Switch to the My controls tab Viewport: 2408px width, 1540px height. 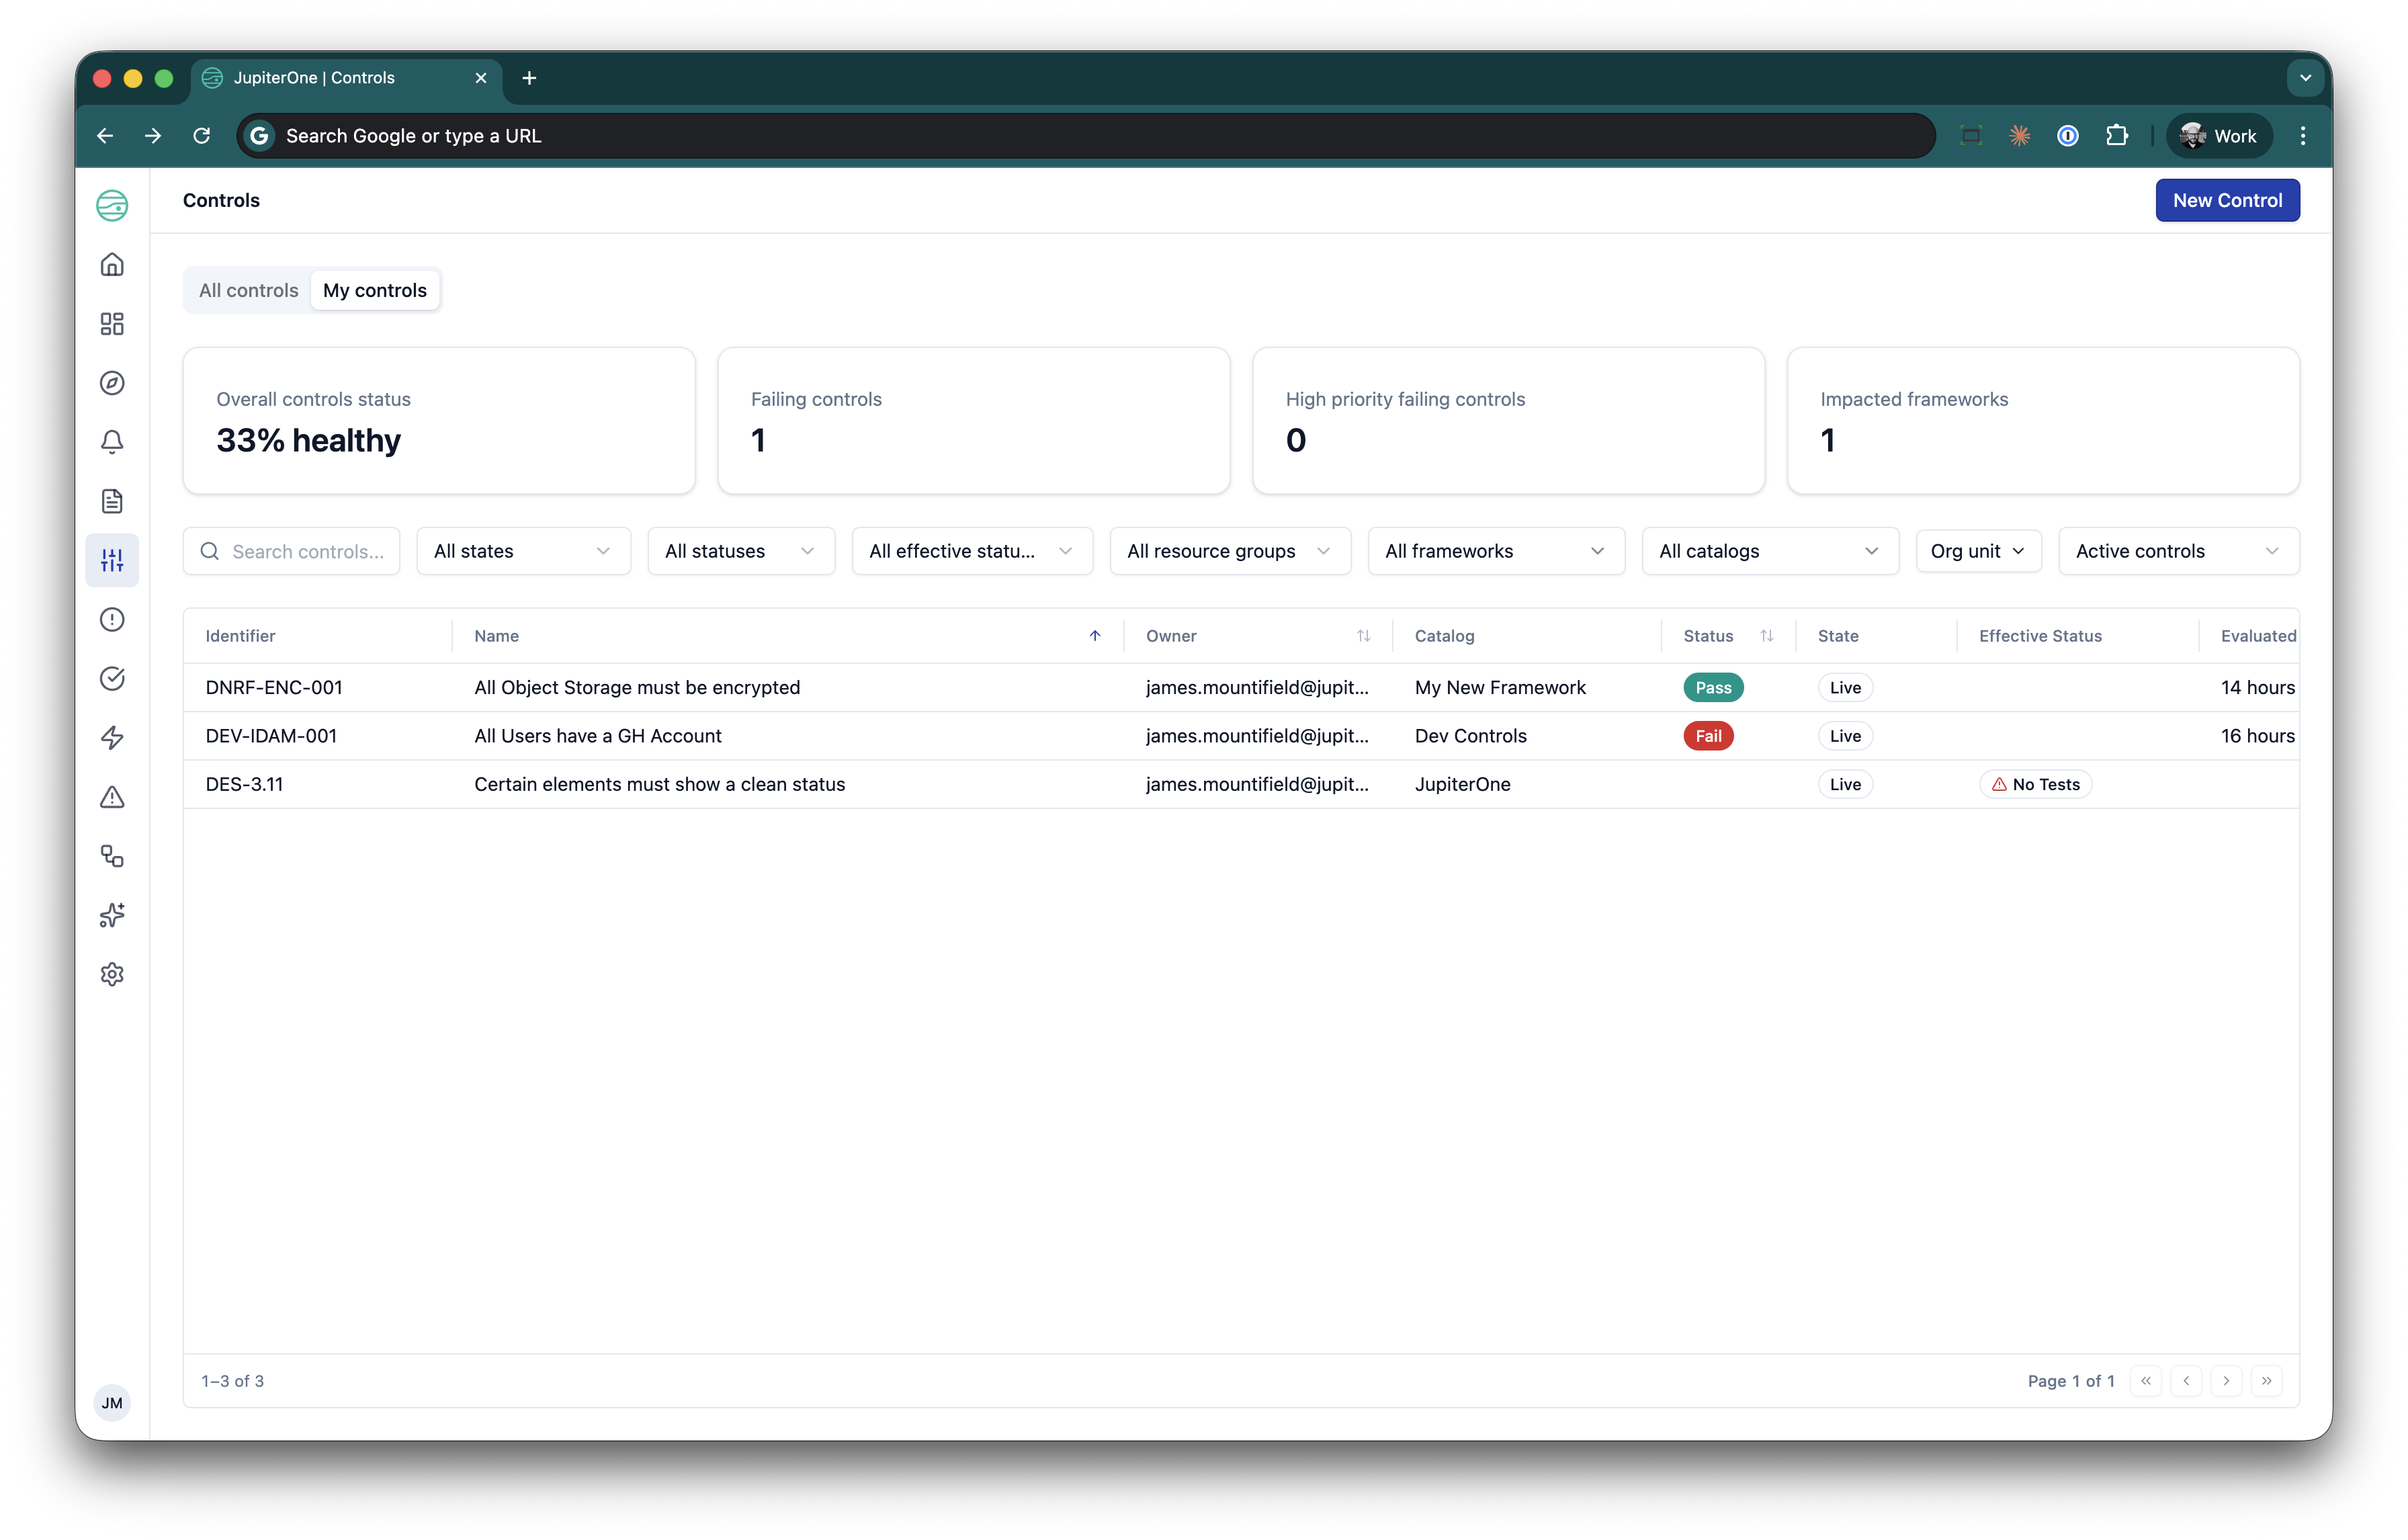coord(375,290)
